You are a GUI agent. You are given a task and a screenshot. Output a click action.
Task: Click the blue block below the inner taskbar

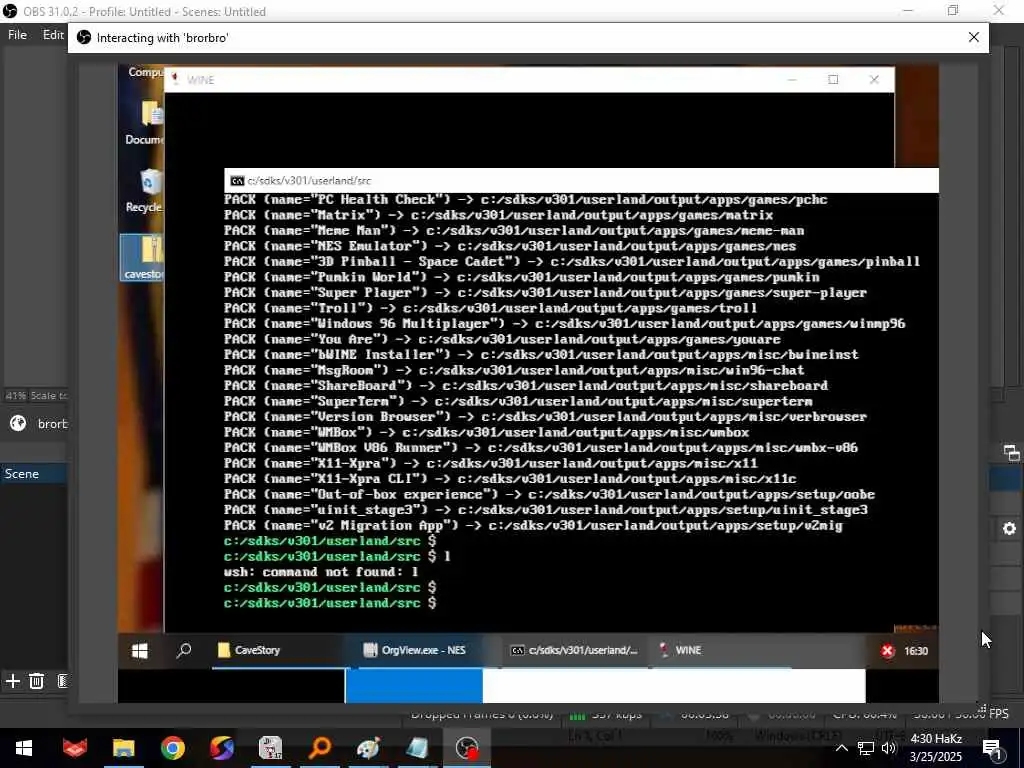(414, 686)
